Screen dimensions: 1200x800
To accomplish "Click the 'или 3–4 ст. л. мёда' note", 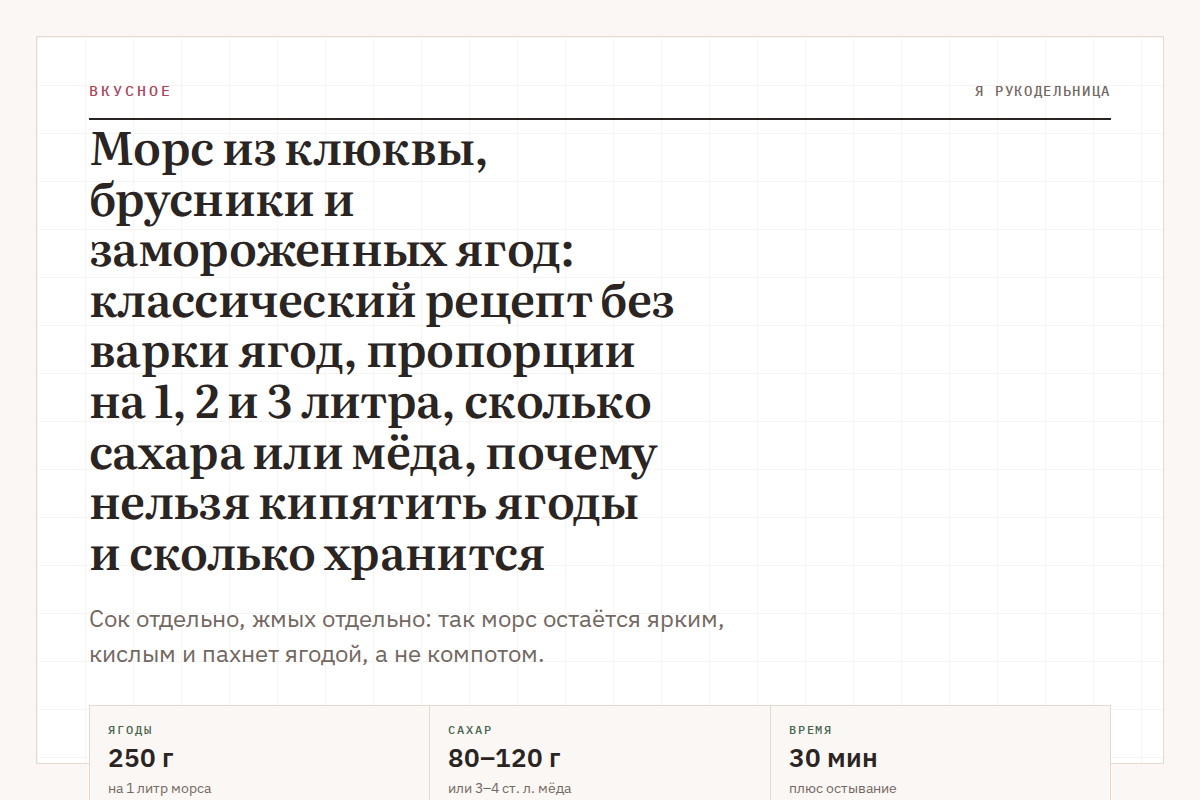I will (x=509, y=788).
